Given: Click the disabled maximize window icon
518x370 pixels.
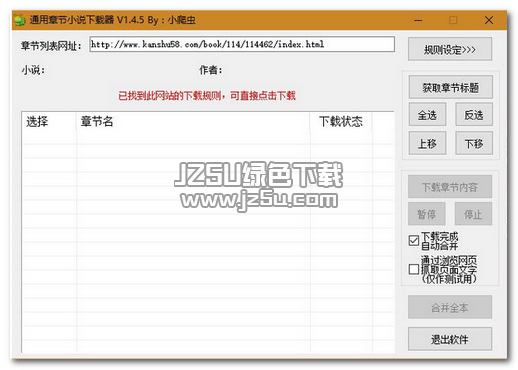Looking at the screenshot, I should [x=453, y=20].
